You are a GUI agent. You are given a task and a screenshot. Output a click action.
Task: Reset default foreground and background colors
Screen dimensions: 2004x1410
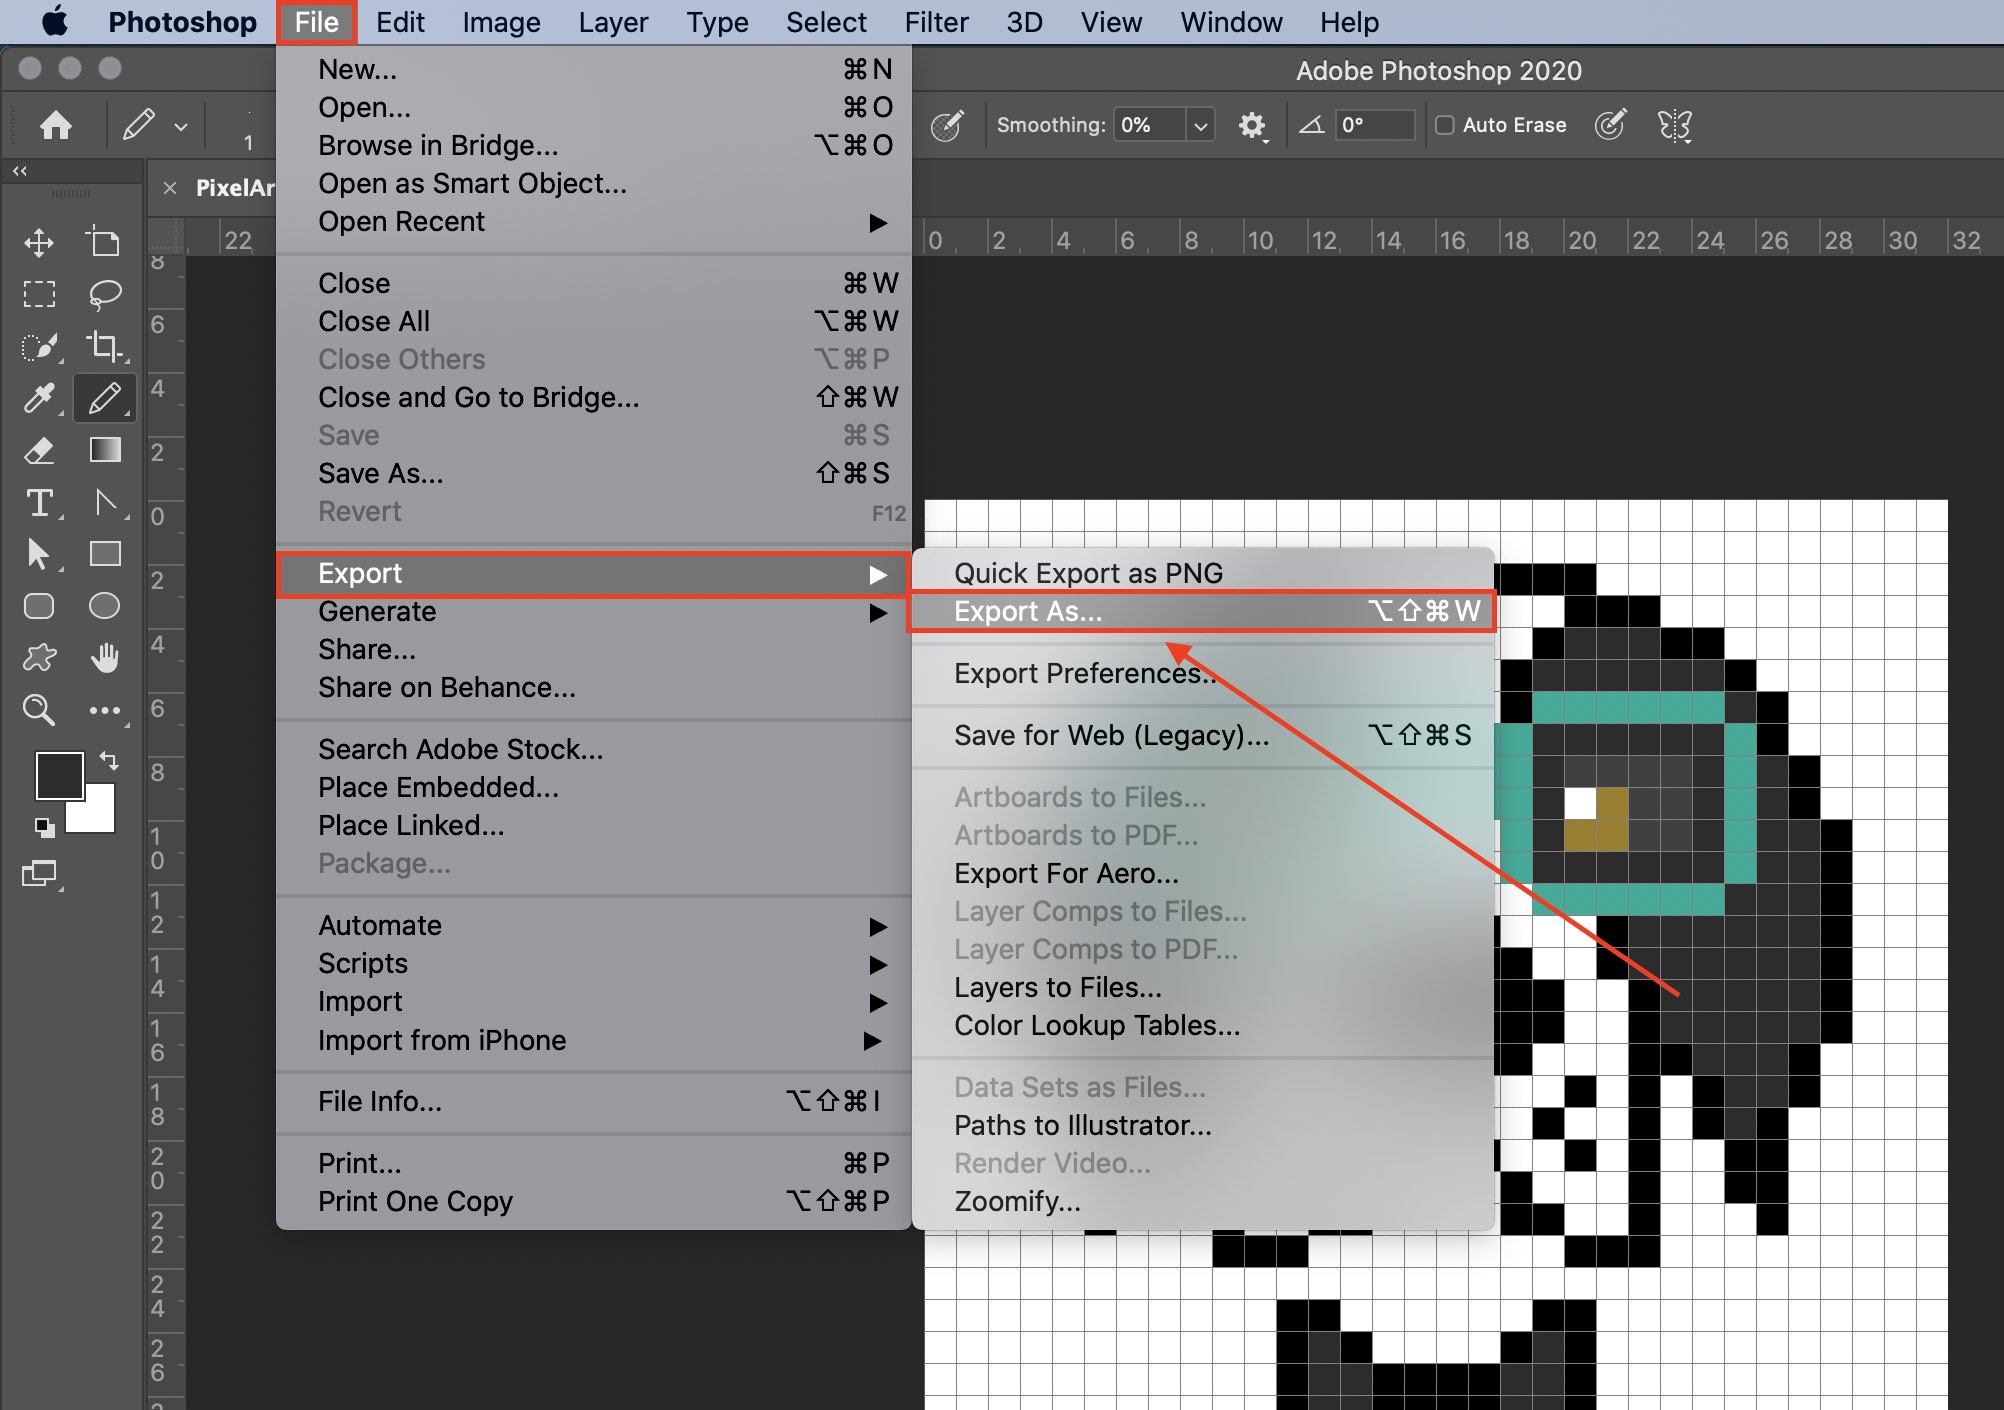[x=44, y=826]
